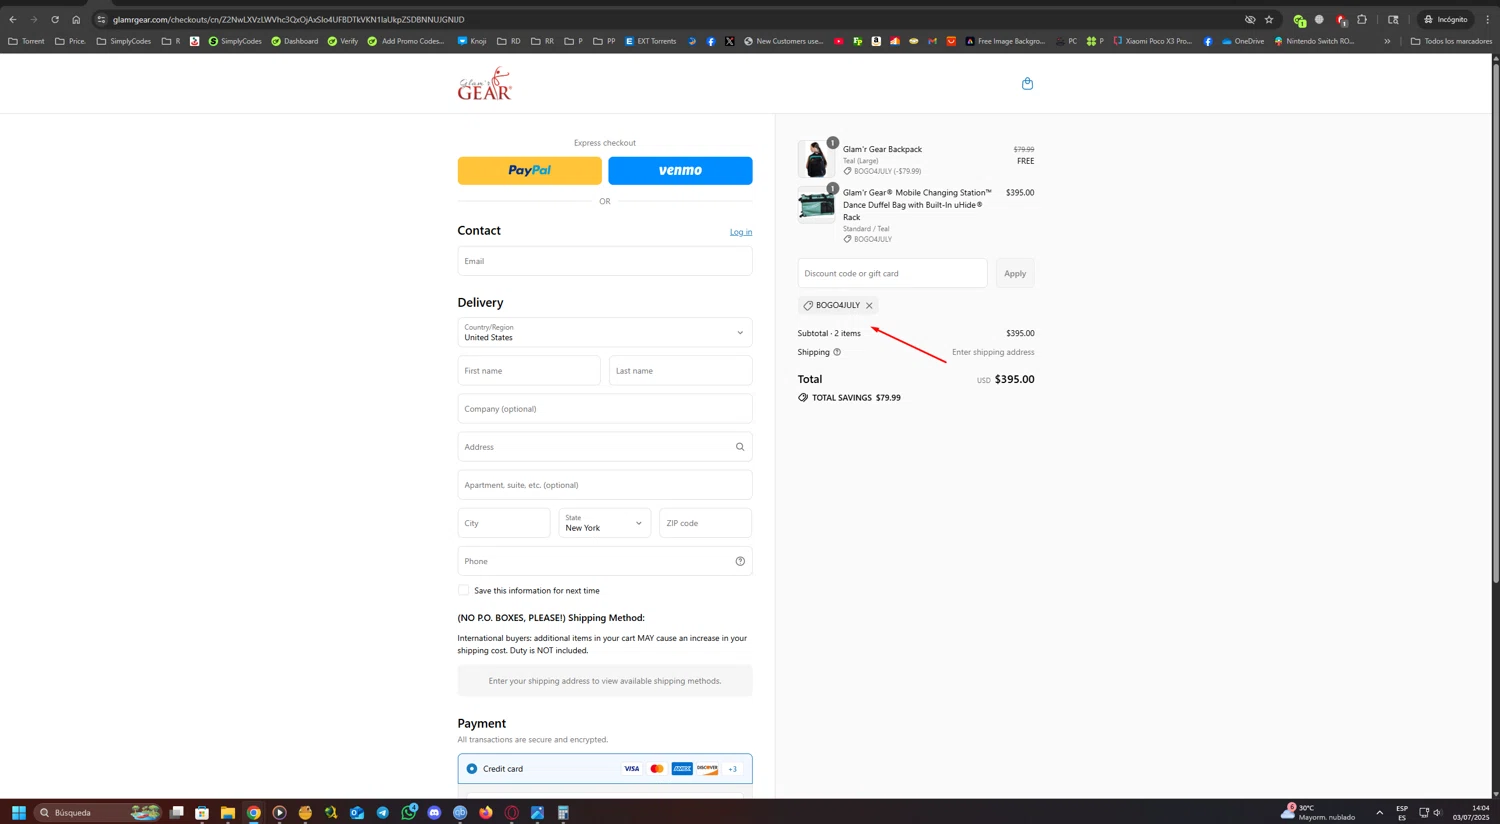Click the Glam'r Gear Backpack thumbnail
This screenshot has width=1500, height=824.
[816, 159]
